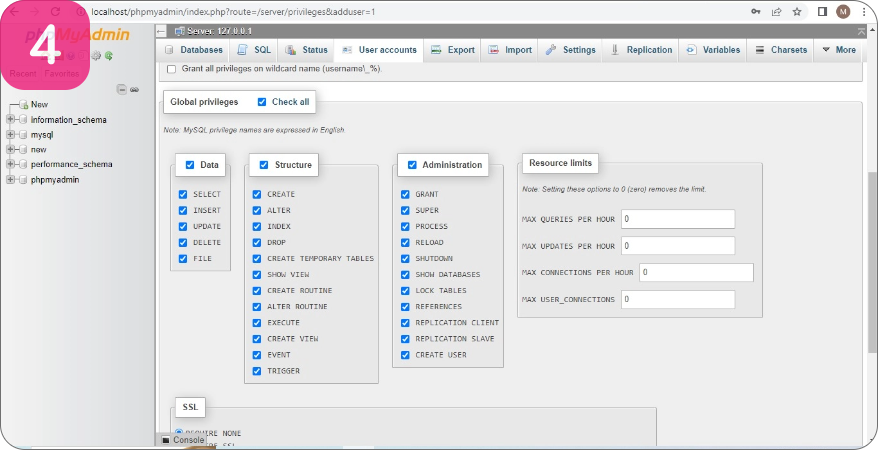Open phpMyAdmin navigation panel settings gear
Image resolution: width=878 pixels, height=450 pixels.
pos(96,55)
